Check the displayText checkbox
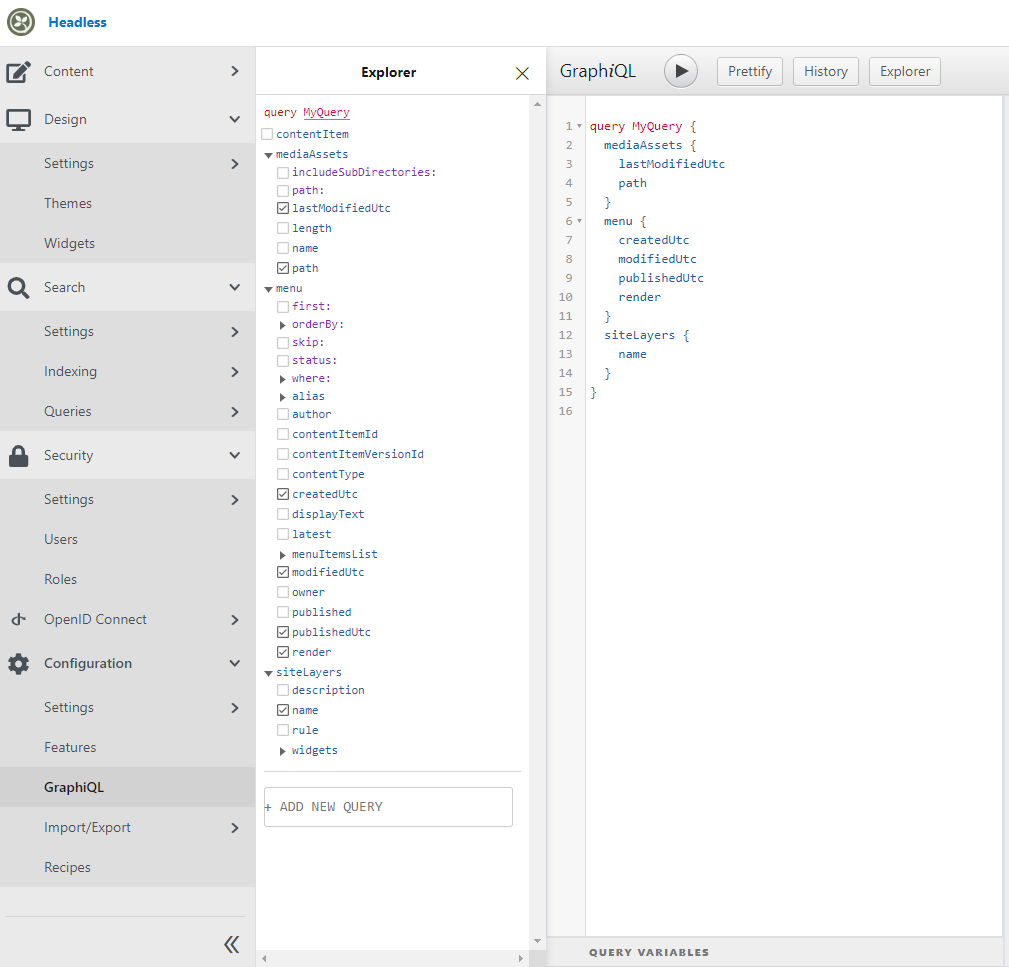 282,513
